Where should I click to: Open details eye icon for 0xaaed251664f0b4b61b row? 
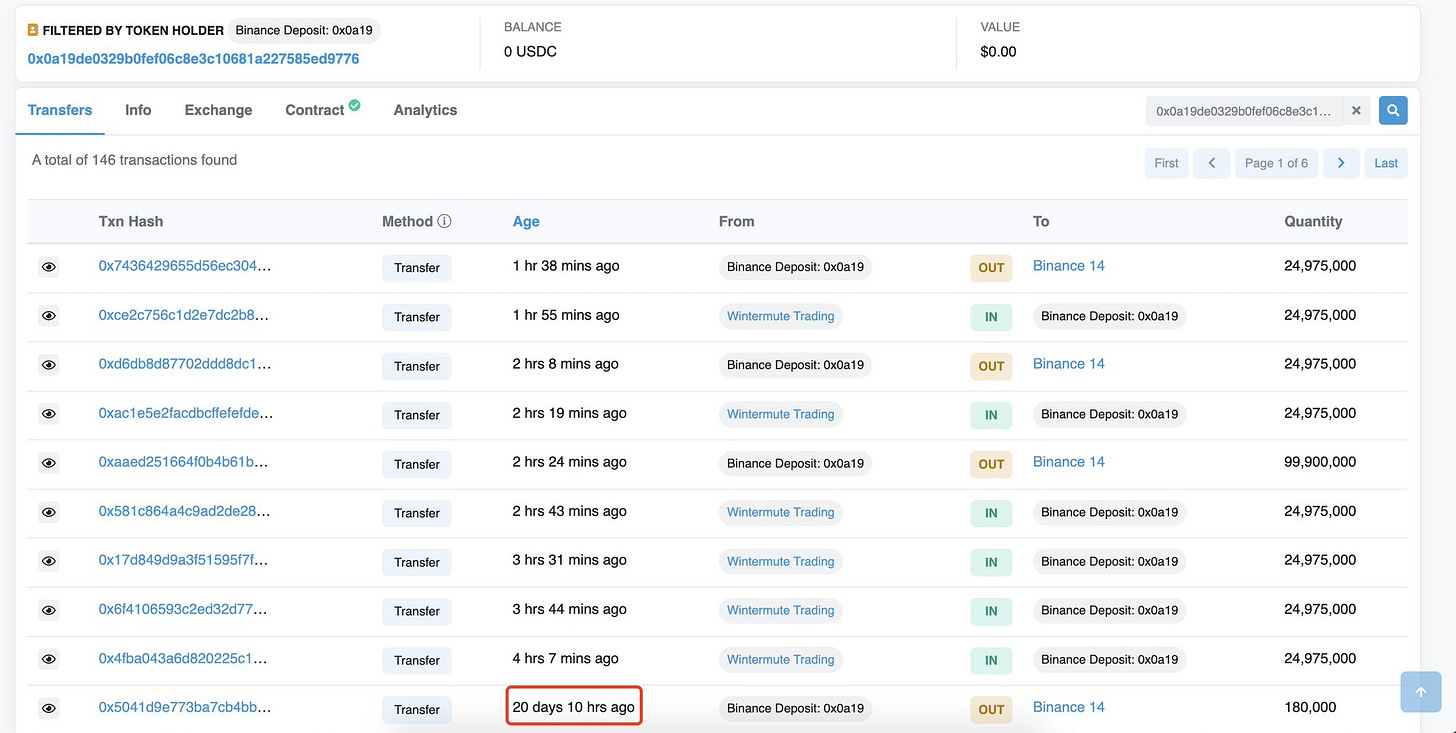point(49,463)
